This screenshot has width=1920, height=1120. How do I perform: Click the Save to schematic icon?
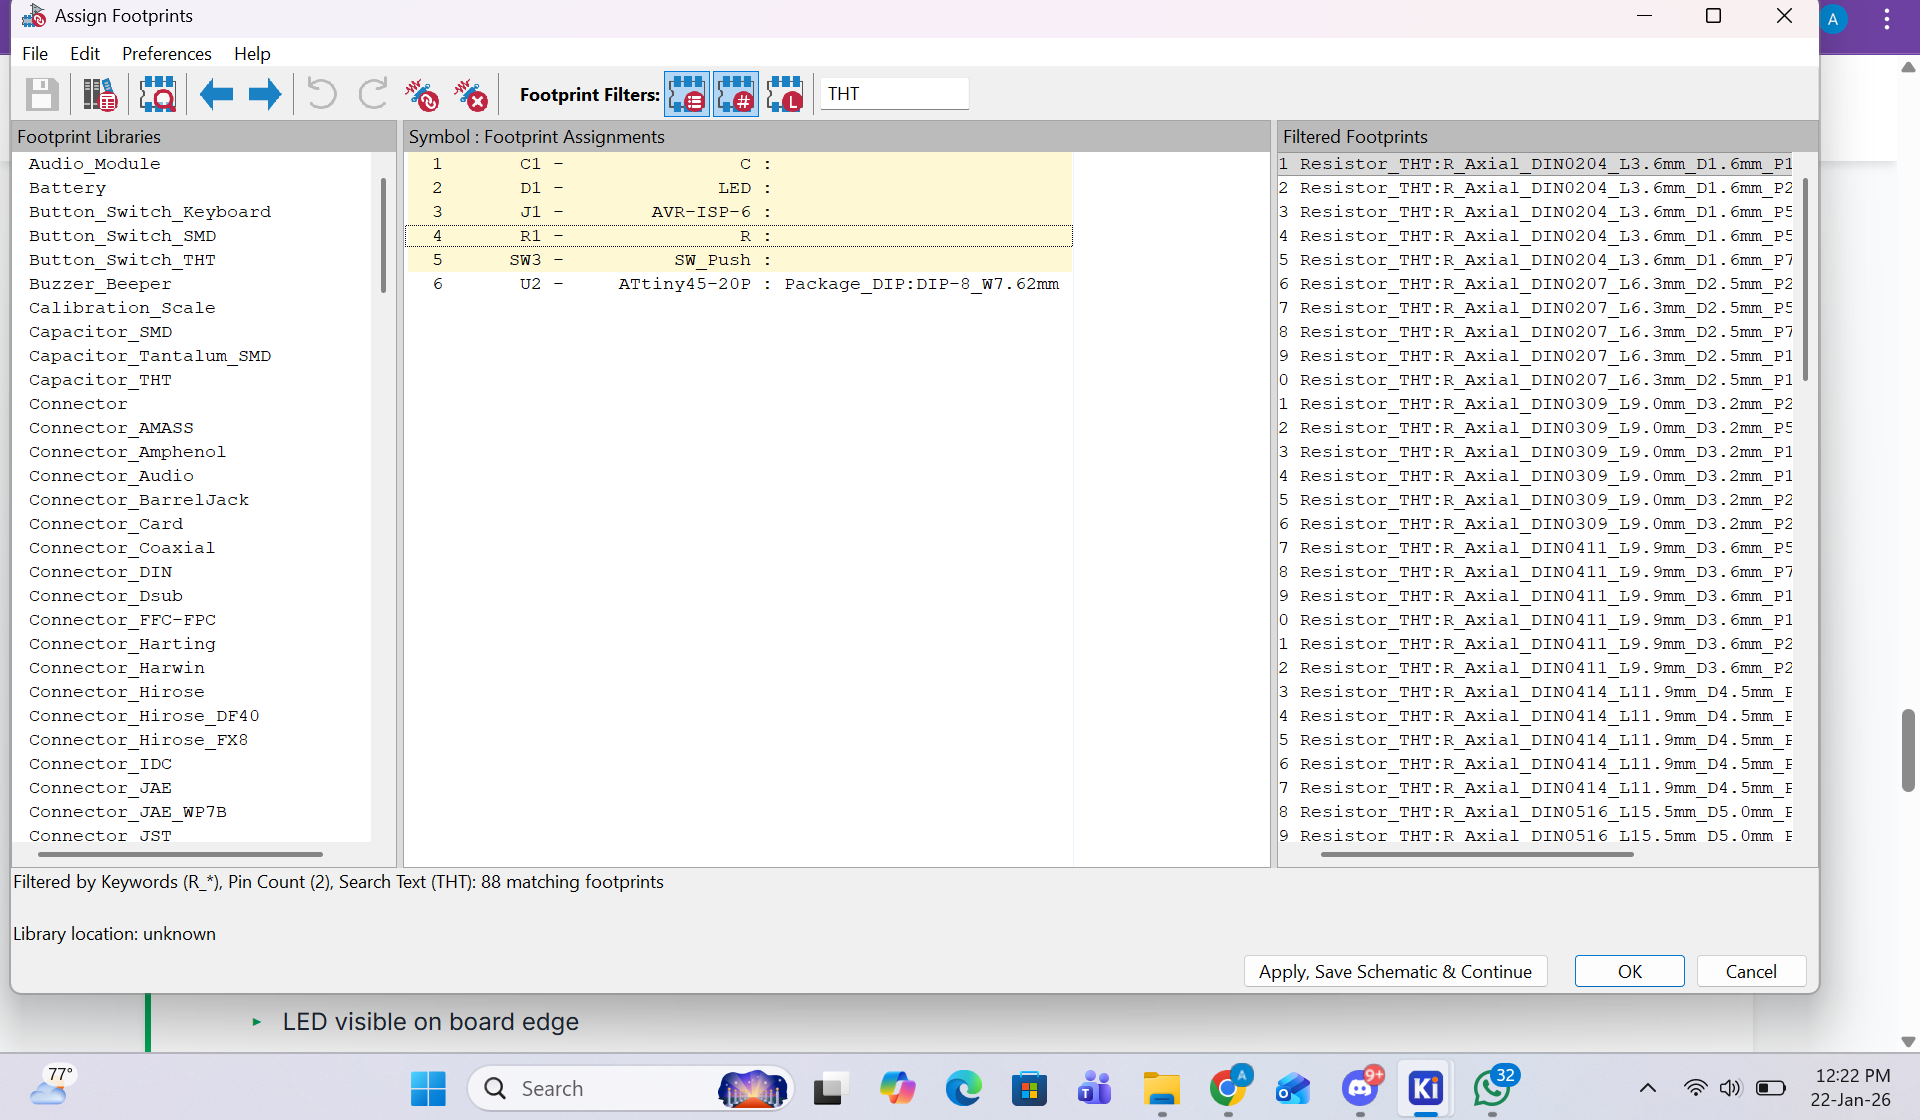pos(41,95)
